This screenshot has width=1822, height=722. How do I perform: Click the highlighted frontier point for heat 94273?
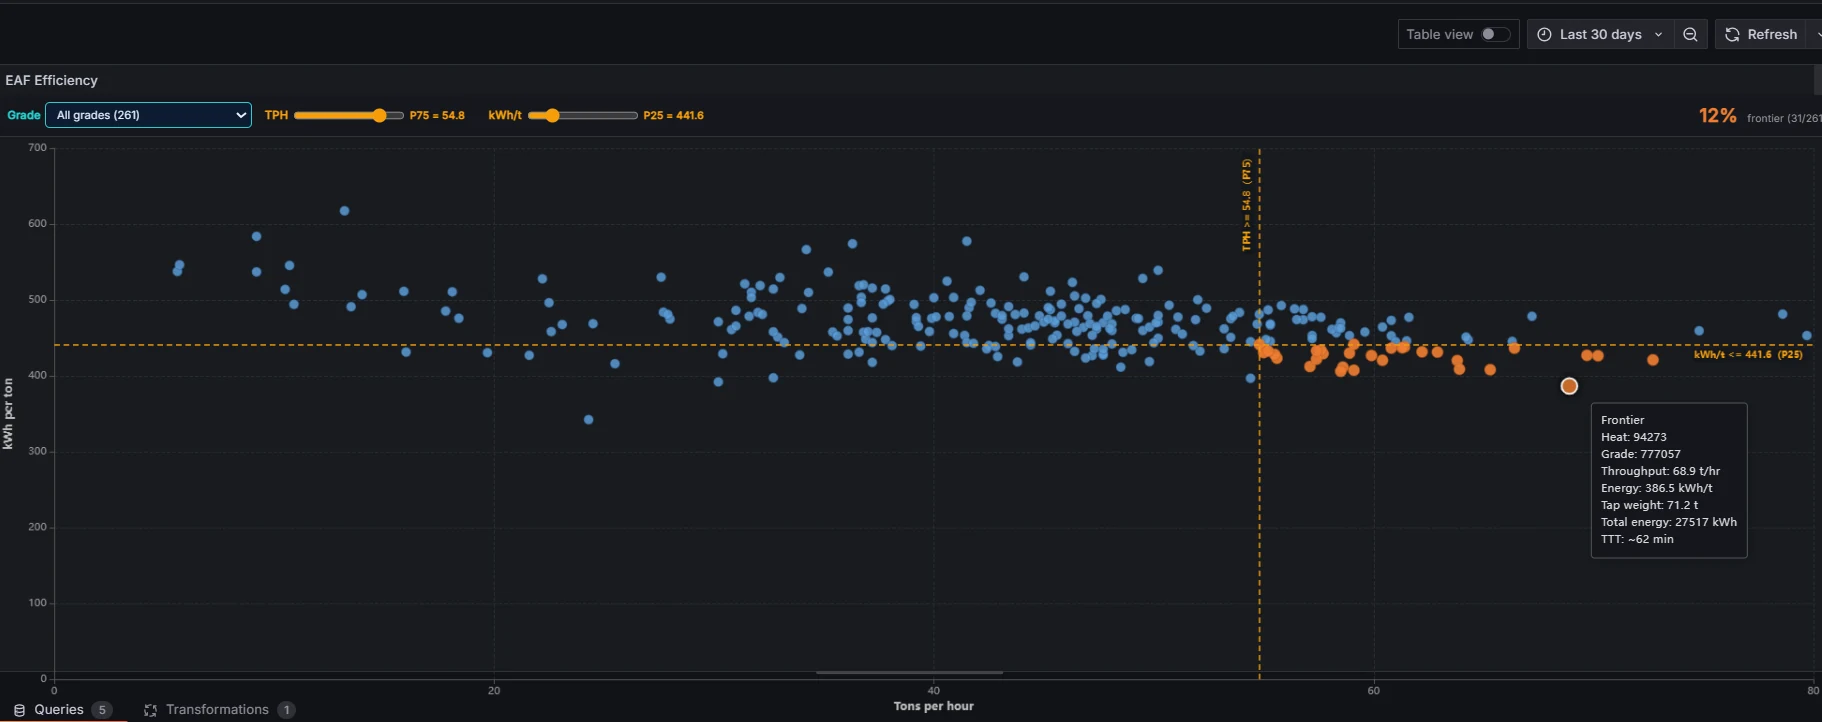tap(1569, 386)
